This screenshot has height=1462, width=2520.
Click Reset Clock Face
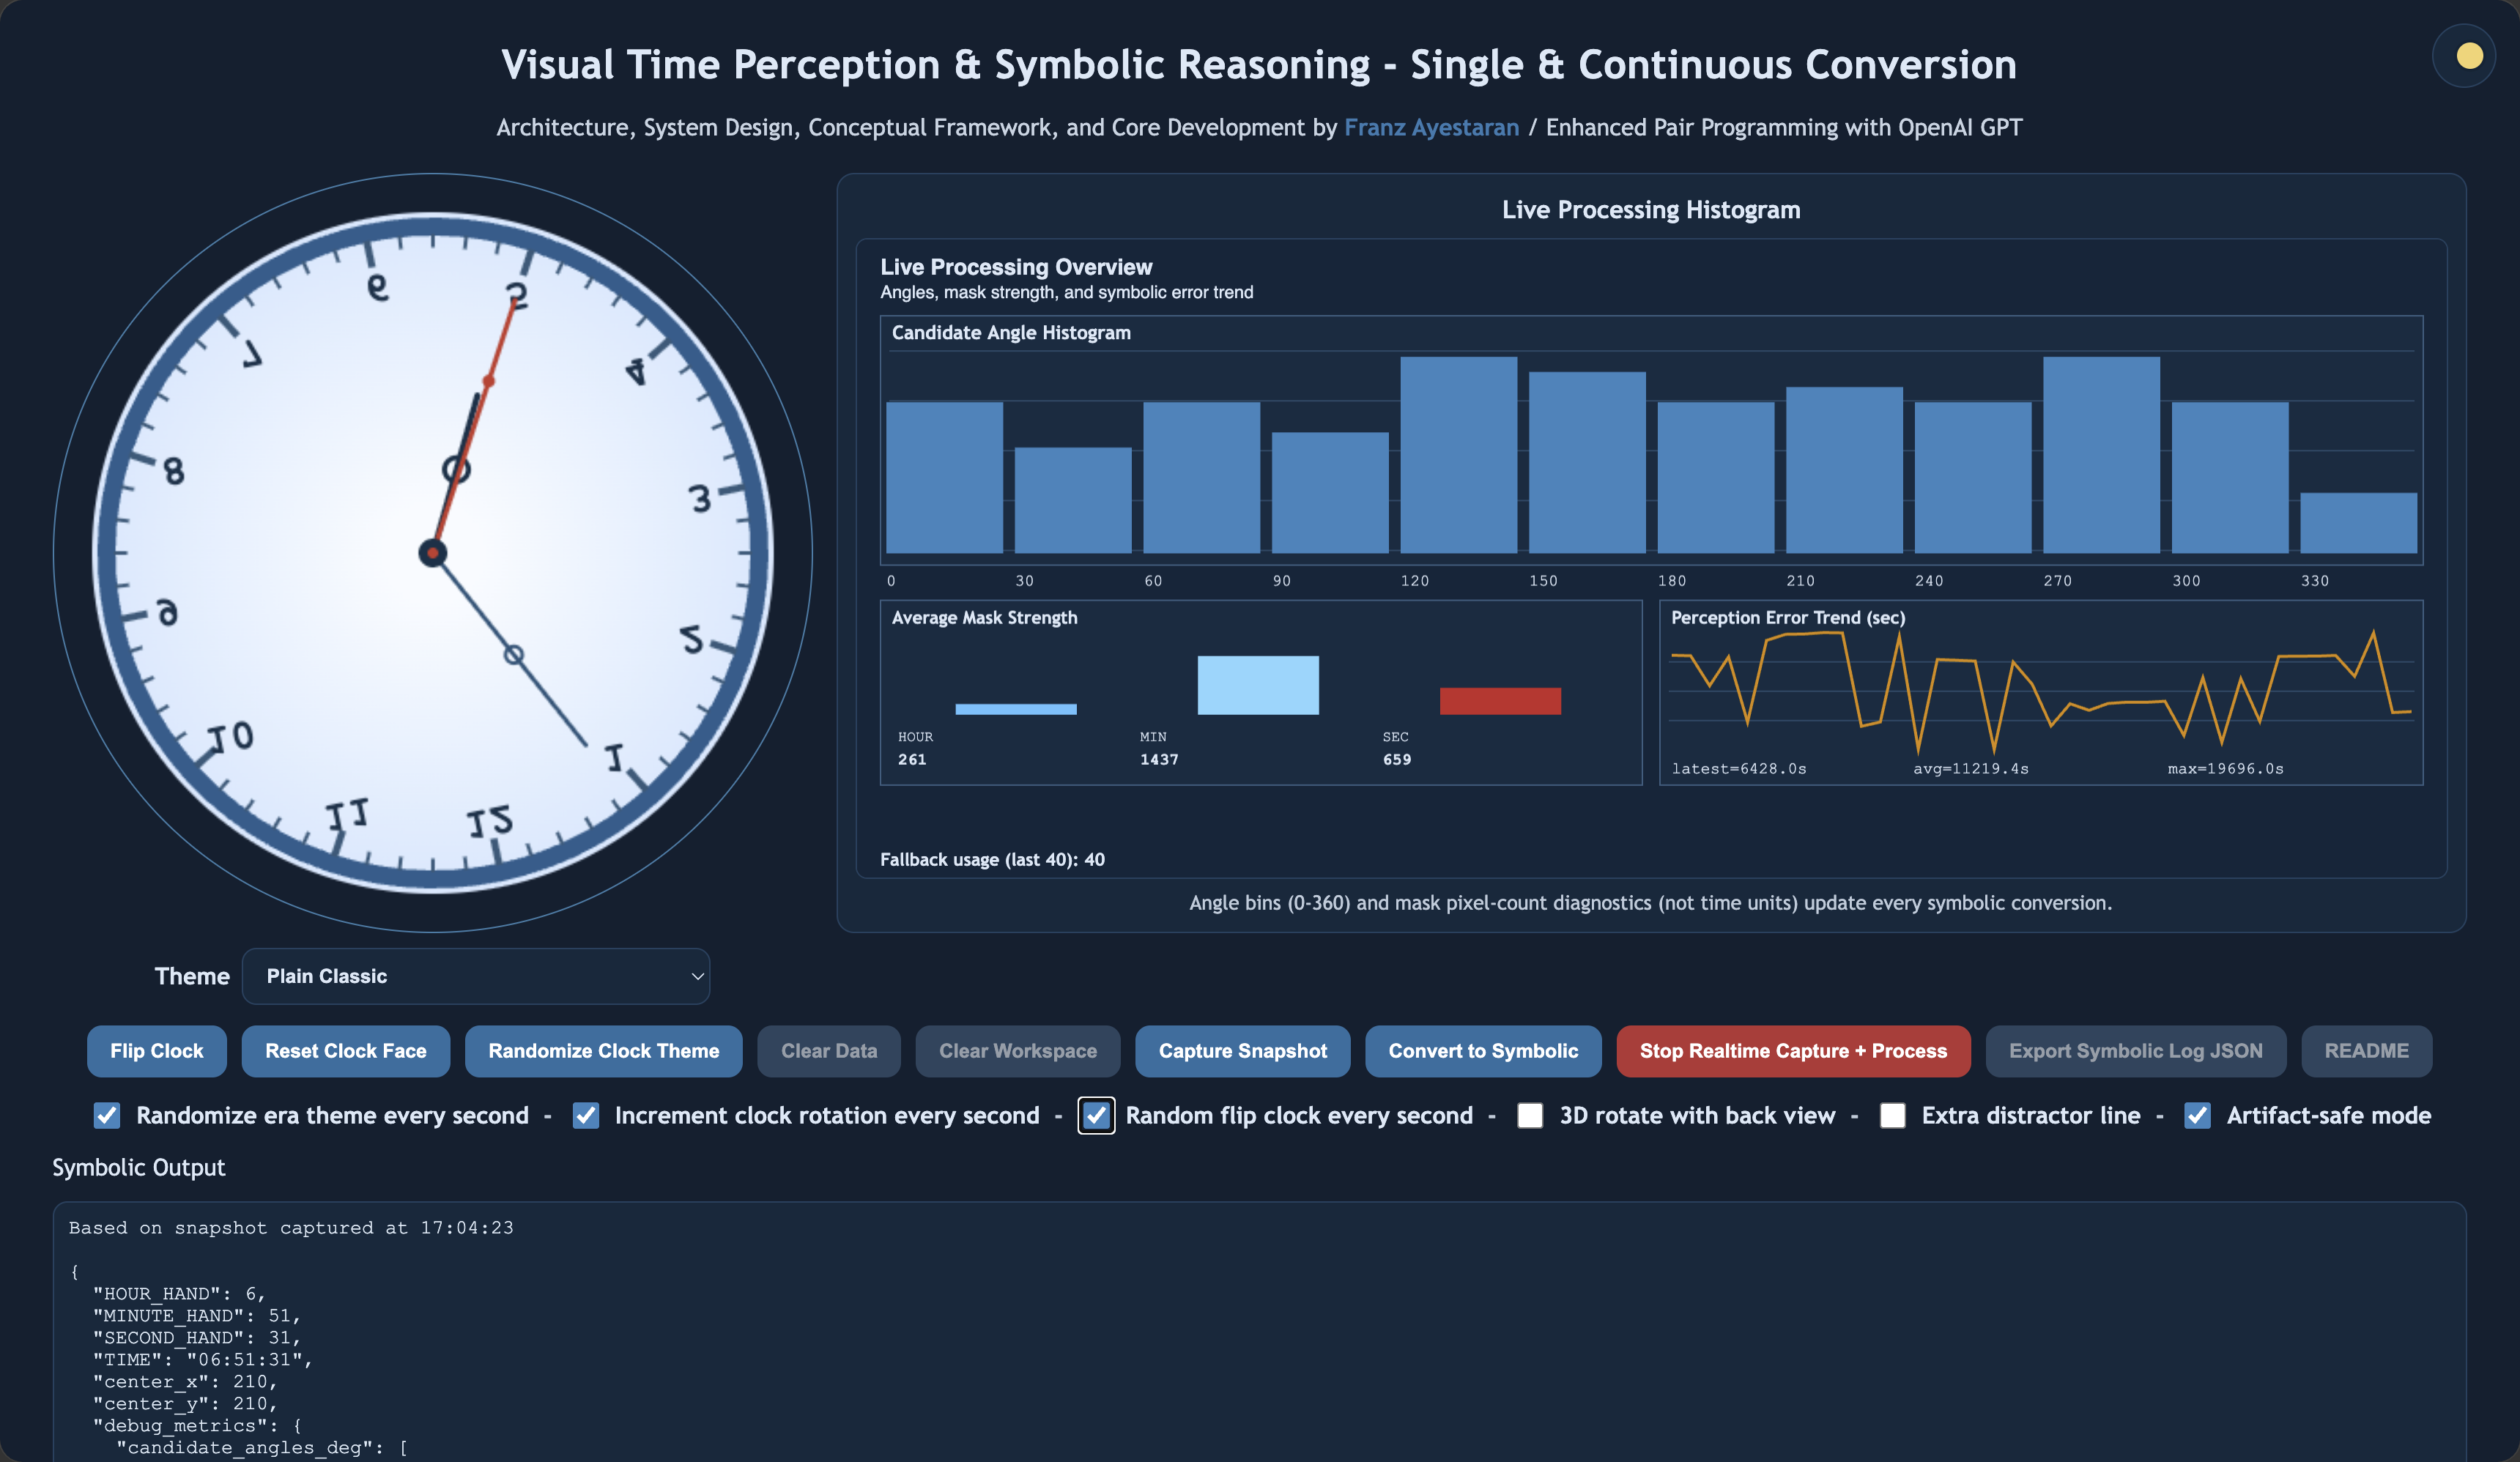point(346,1051)
